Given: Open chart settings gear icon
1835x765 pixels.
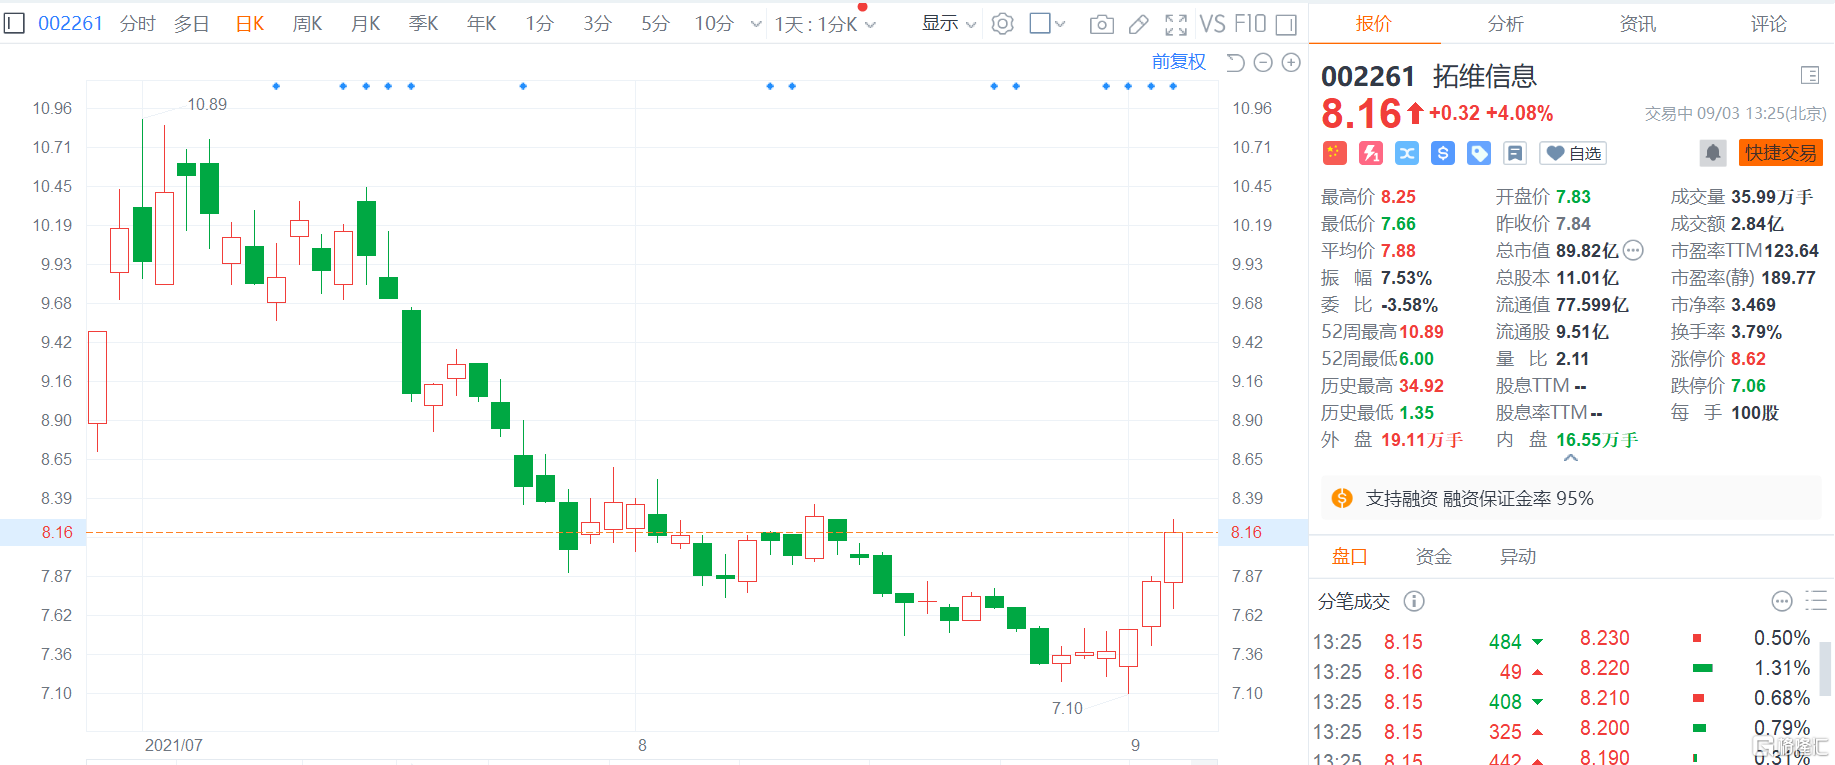Looking at the screenshot, I should 1002,24.
